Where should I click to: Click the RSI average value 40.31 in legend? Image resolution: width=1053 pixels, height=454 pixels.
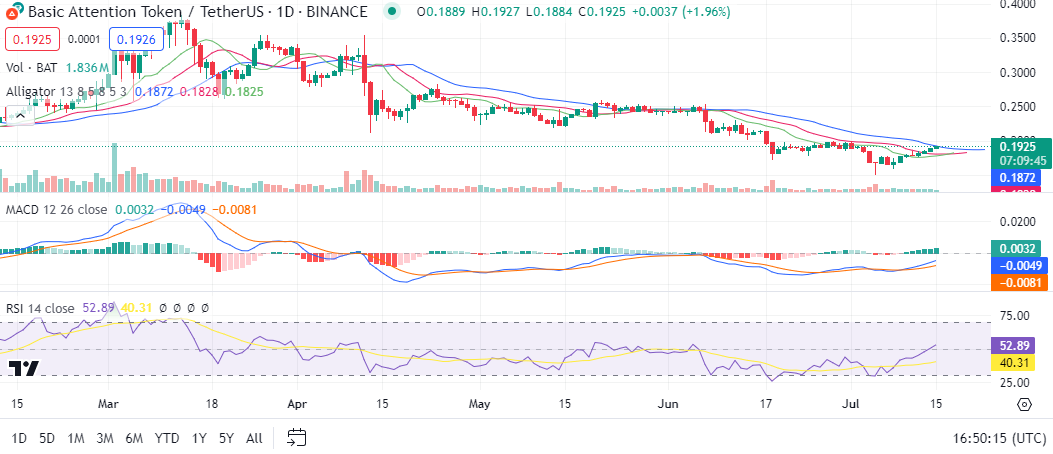click(x=136, y=308)
